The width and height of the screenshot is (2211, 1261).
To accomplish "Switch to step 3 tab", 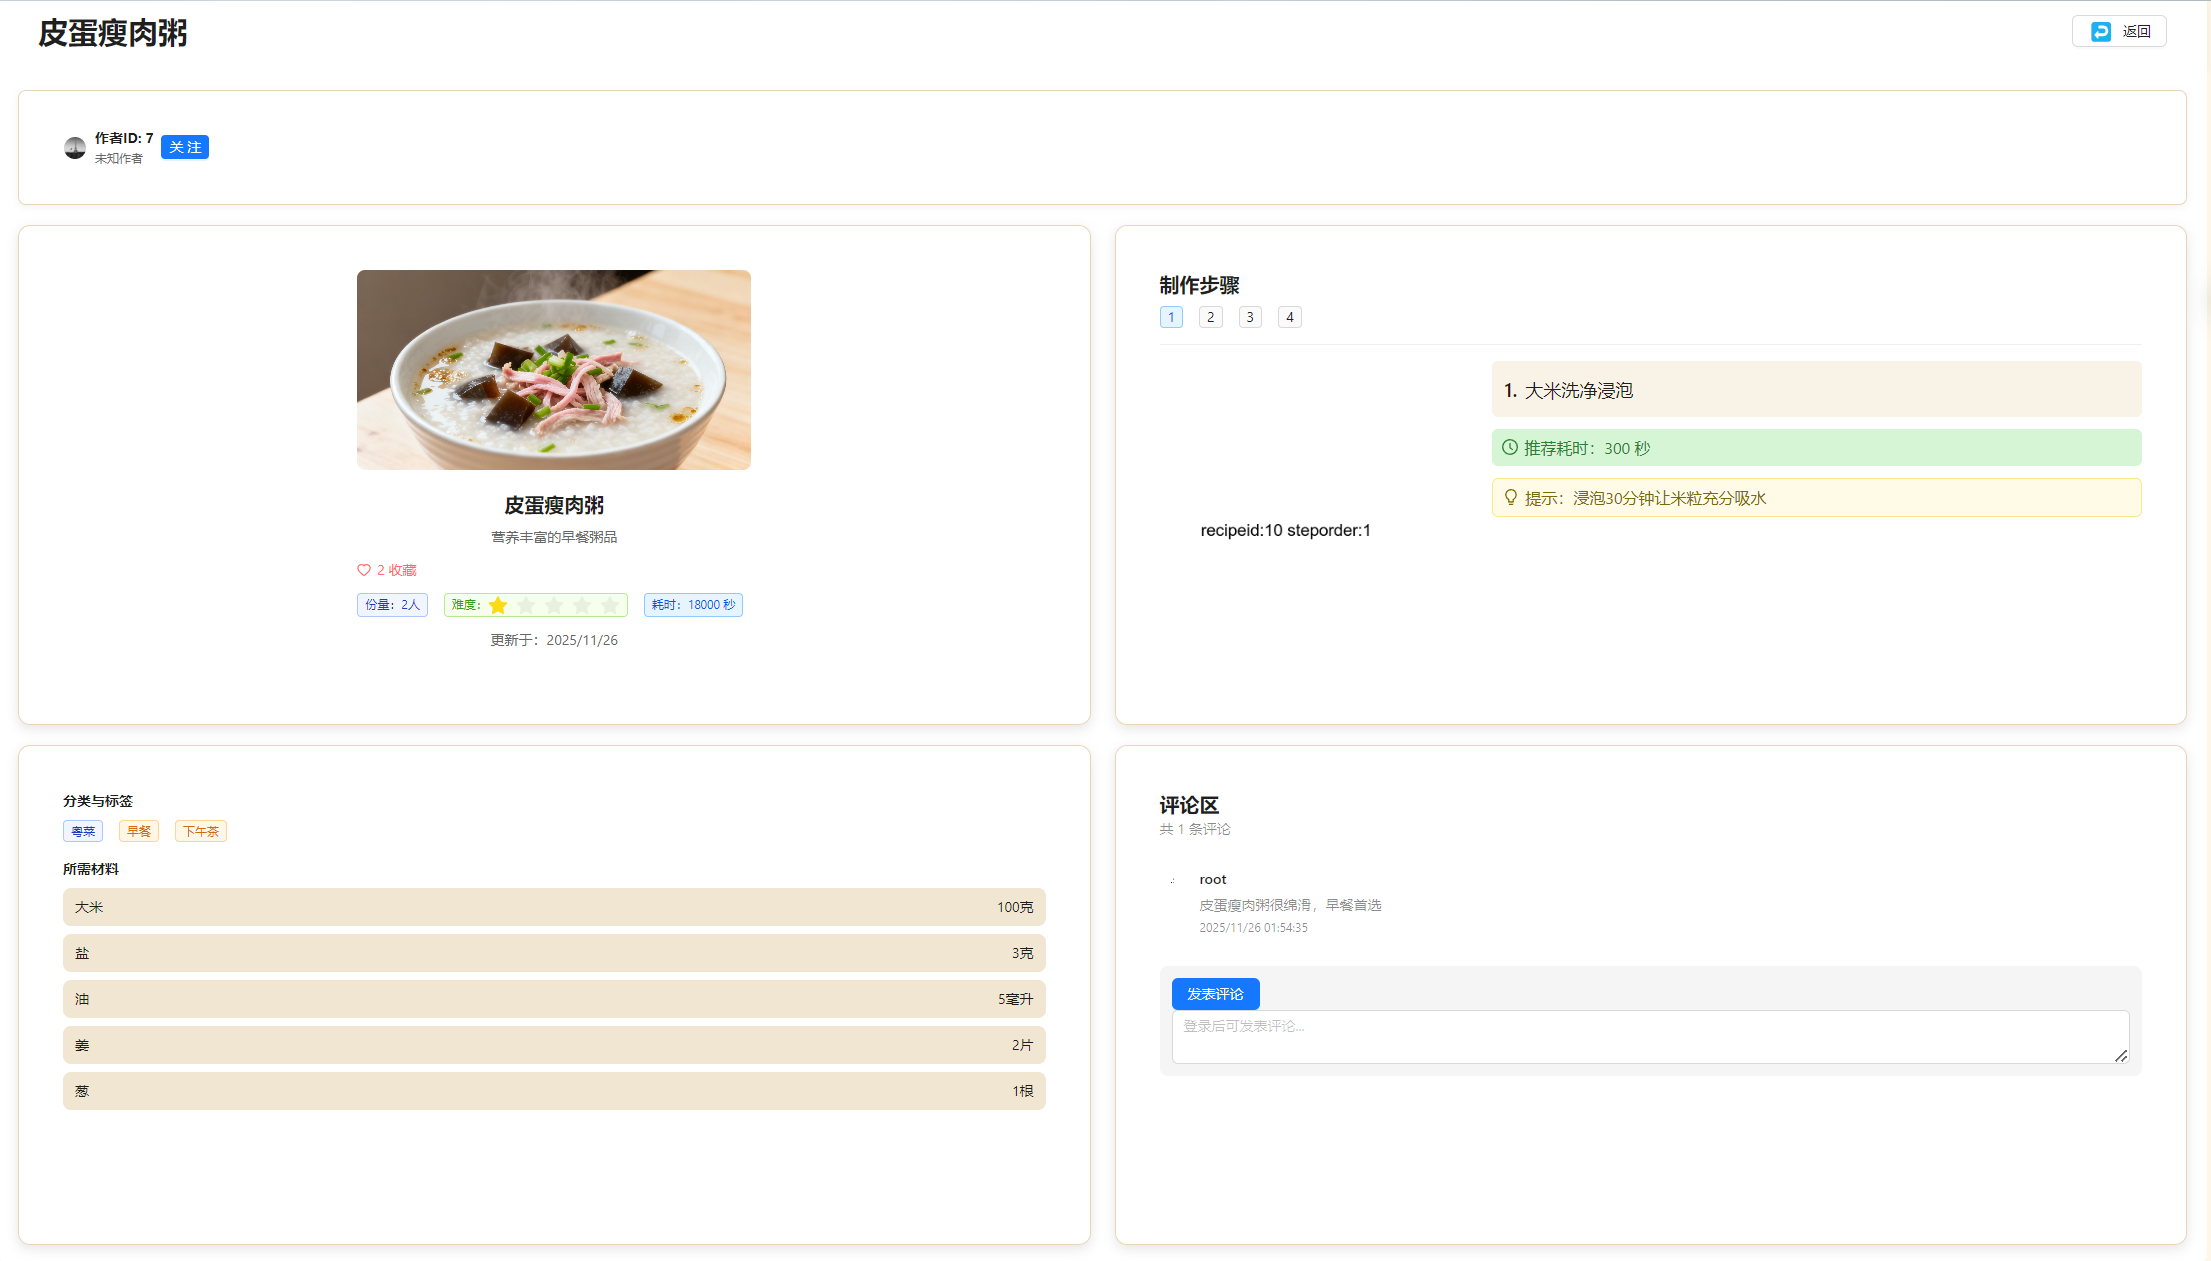I will [1249, 317].
